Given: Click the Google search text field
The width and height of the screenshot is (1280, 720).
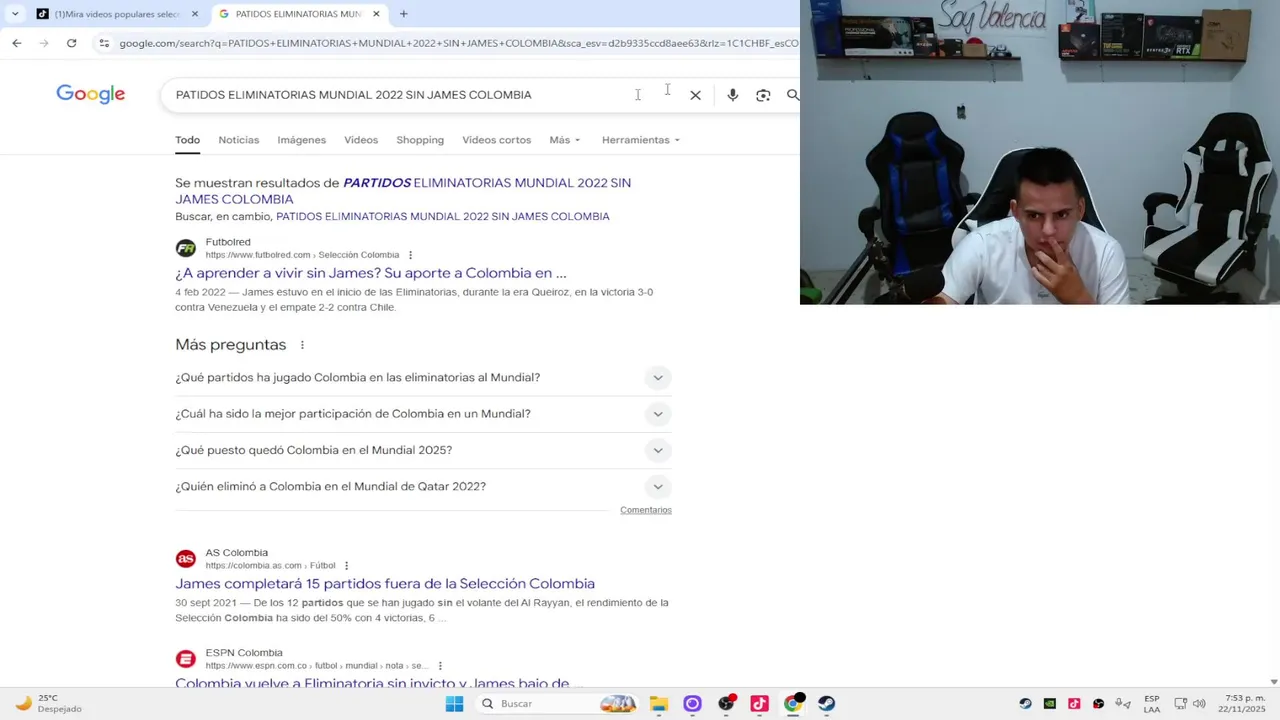Looking at the screenshot, I should pos(400,95).
